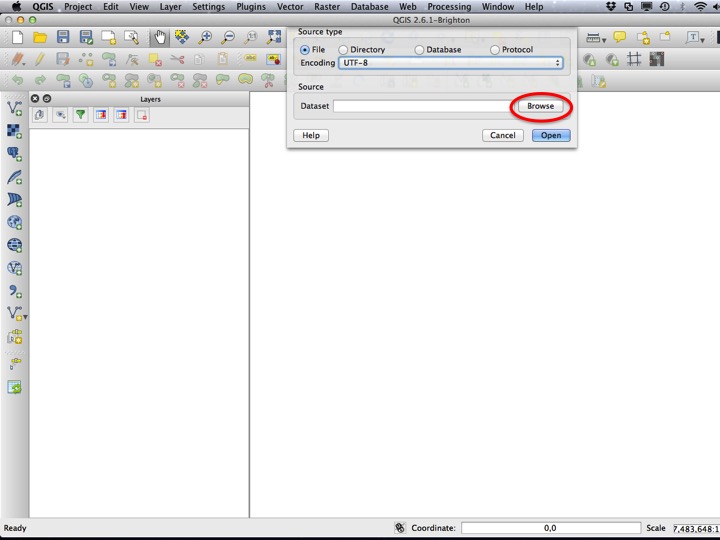This screenshot has width=720, height=540.
Task: Open Composer Manager icon
Action: (131, 37)
